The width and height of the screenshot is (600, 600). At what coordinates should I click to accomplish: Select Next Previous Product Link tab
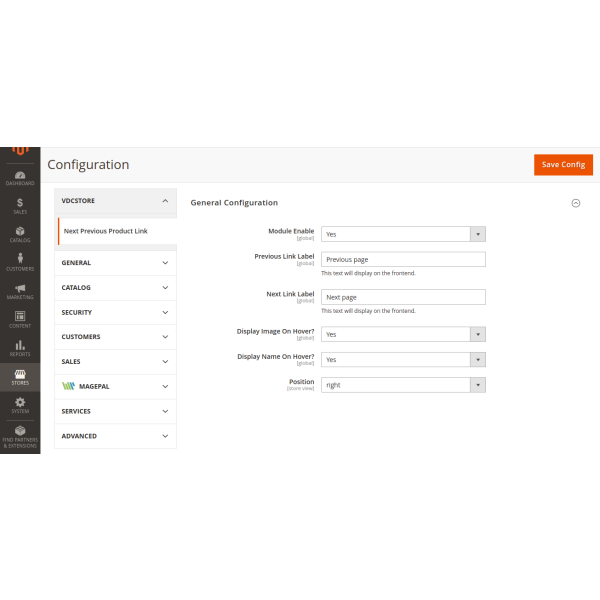click(x=106, y=231)
